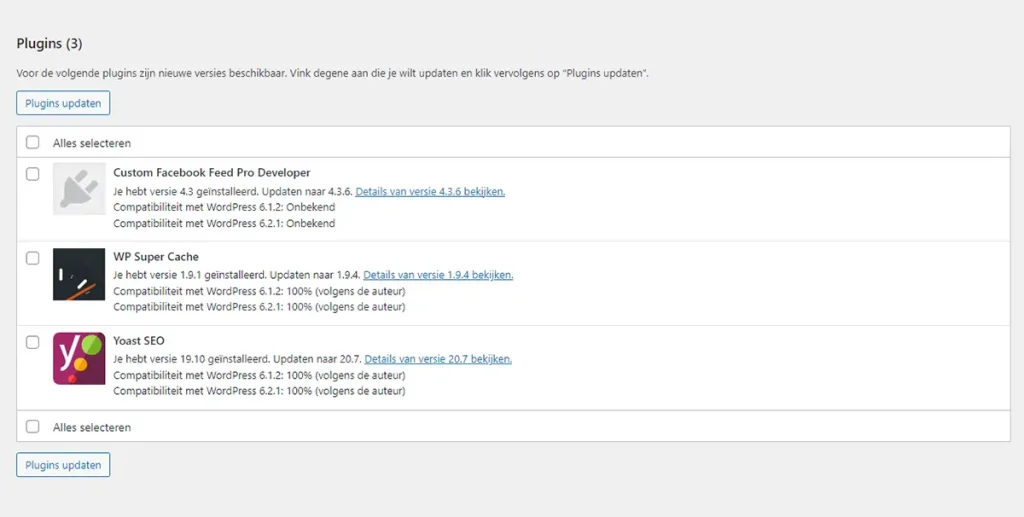The width and height of the screenshot is (1024, 517).
Task: Click the WP Super Cache plugin icon
Action: coord(79,274)
